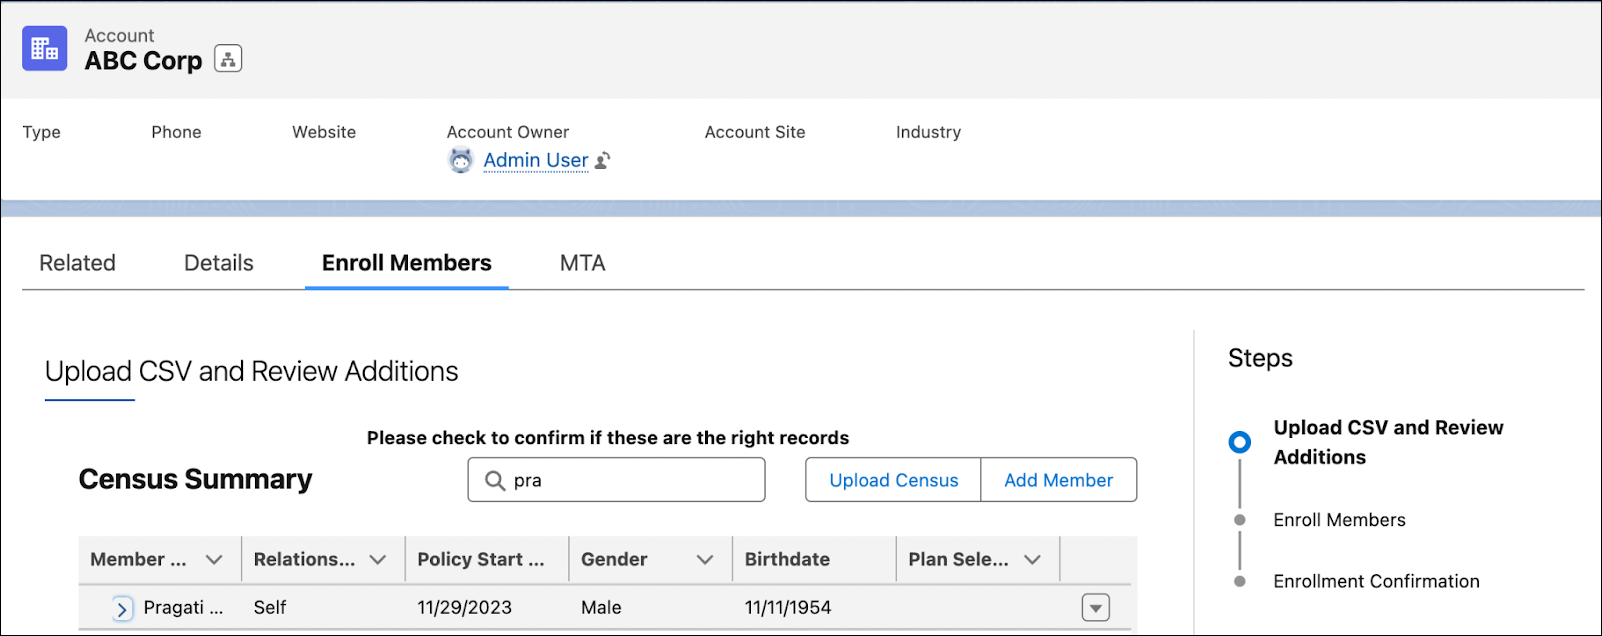
Task: Open the Plan Selection column dropdown
Action: [x=1033, y=560]
